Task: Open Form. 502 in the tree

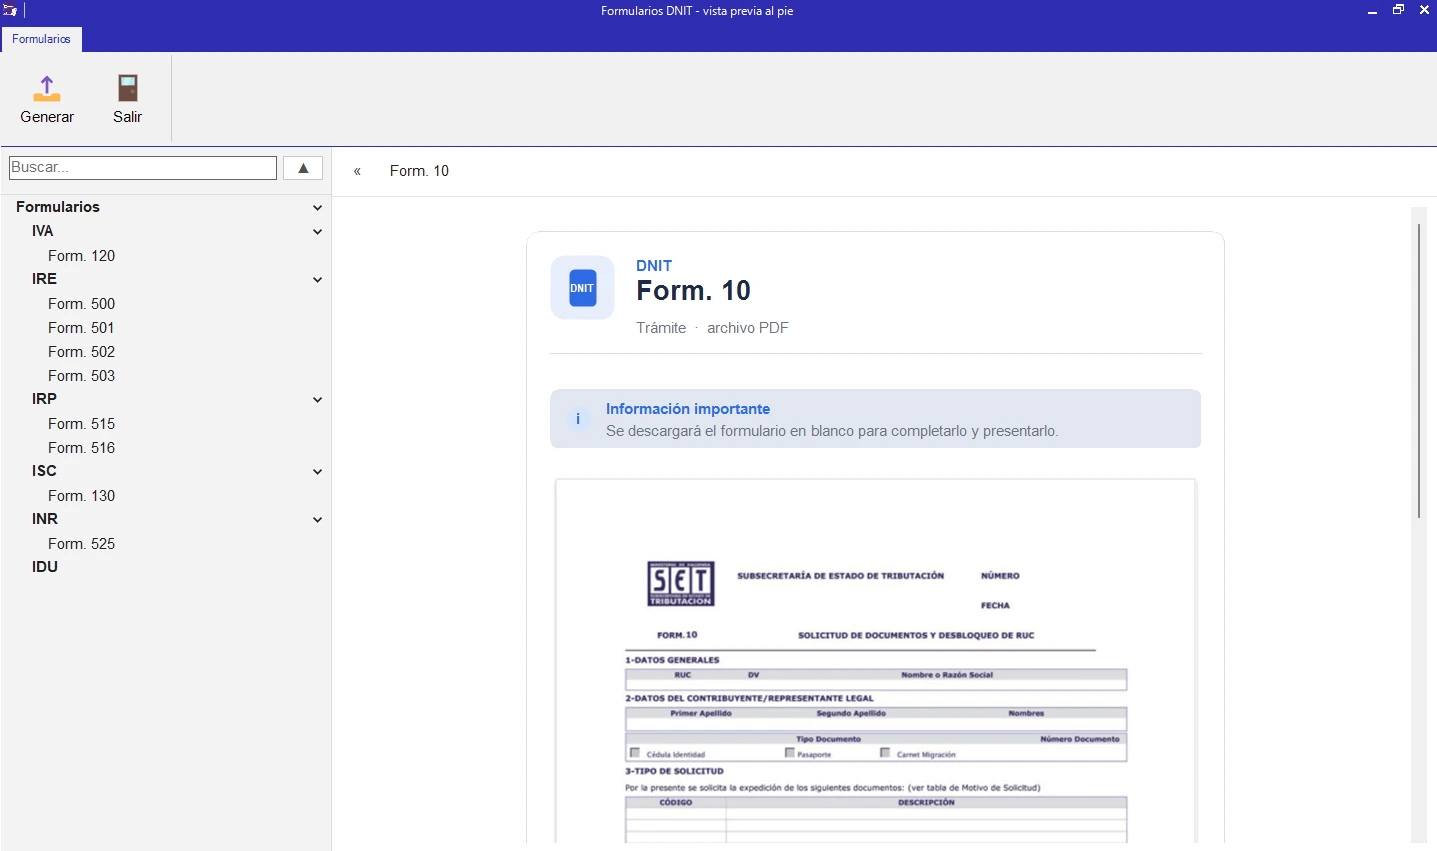Action: pyautogui.click(x=82, y=352)
